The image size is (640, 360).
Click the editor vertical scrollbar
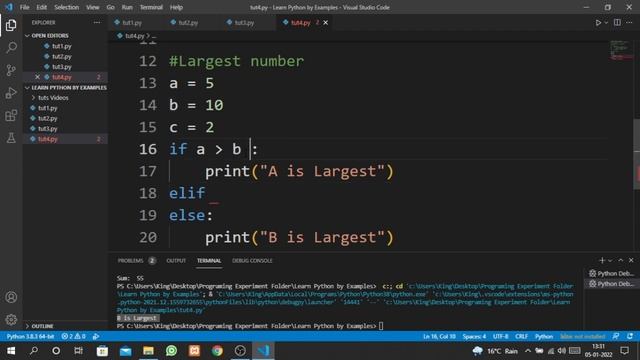point(636,154)
